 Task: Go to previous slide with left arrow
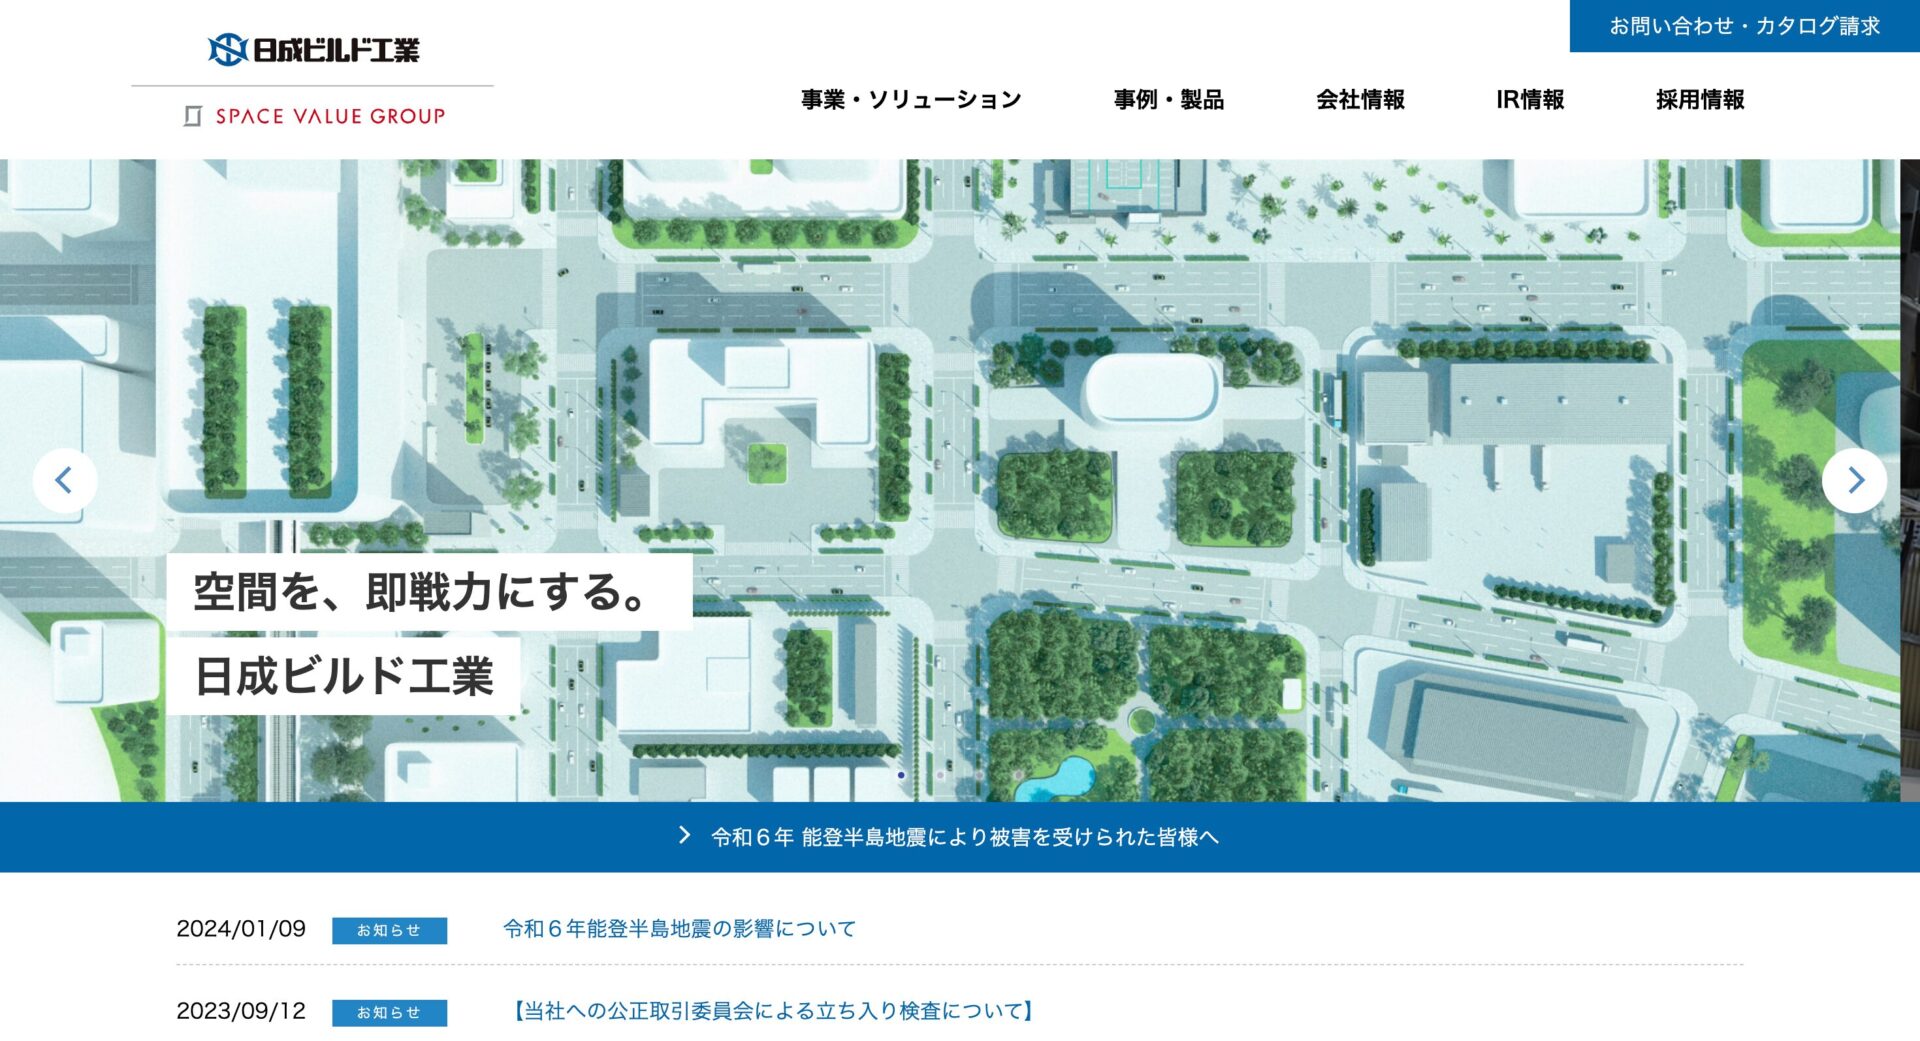tap(65, 481)
